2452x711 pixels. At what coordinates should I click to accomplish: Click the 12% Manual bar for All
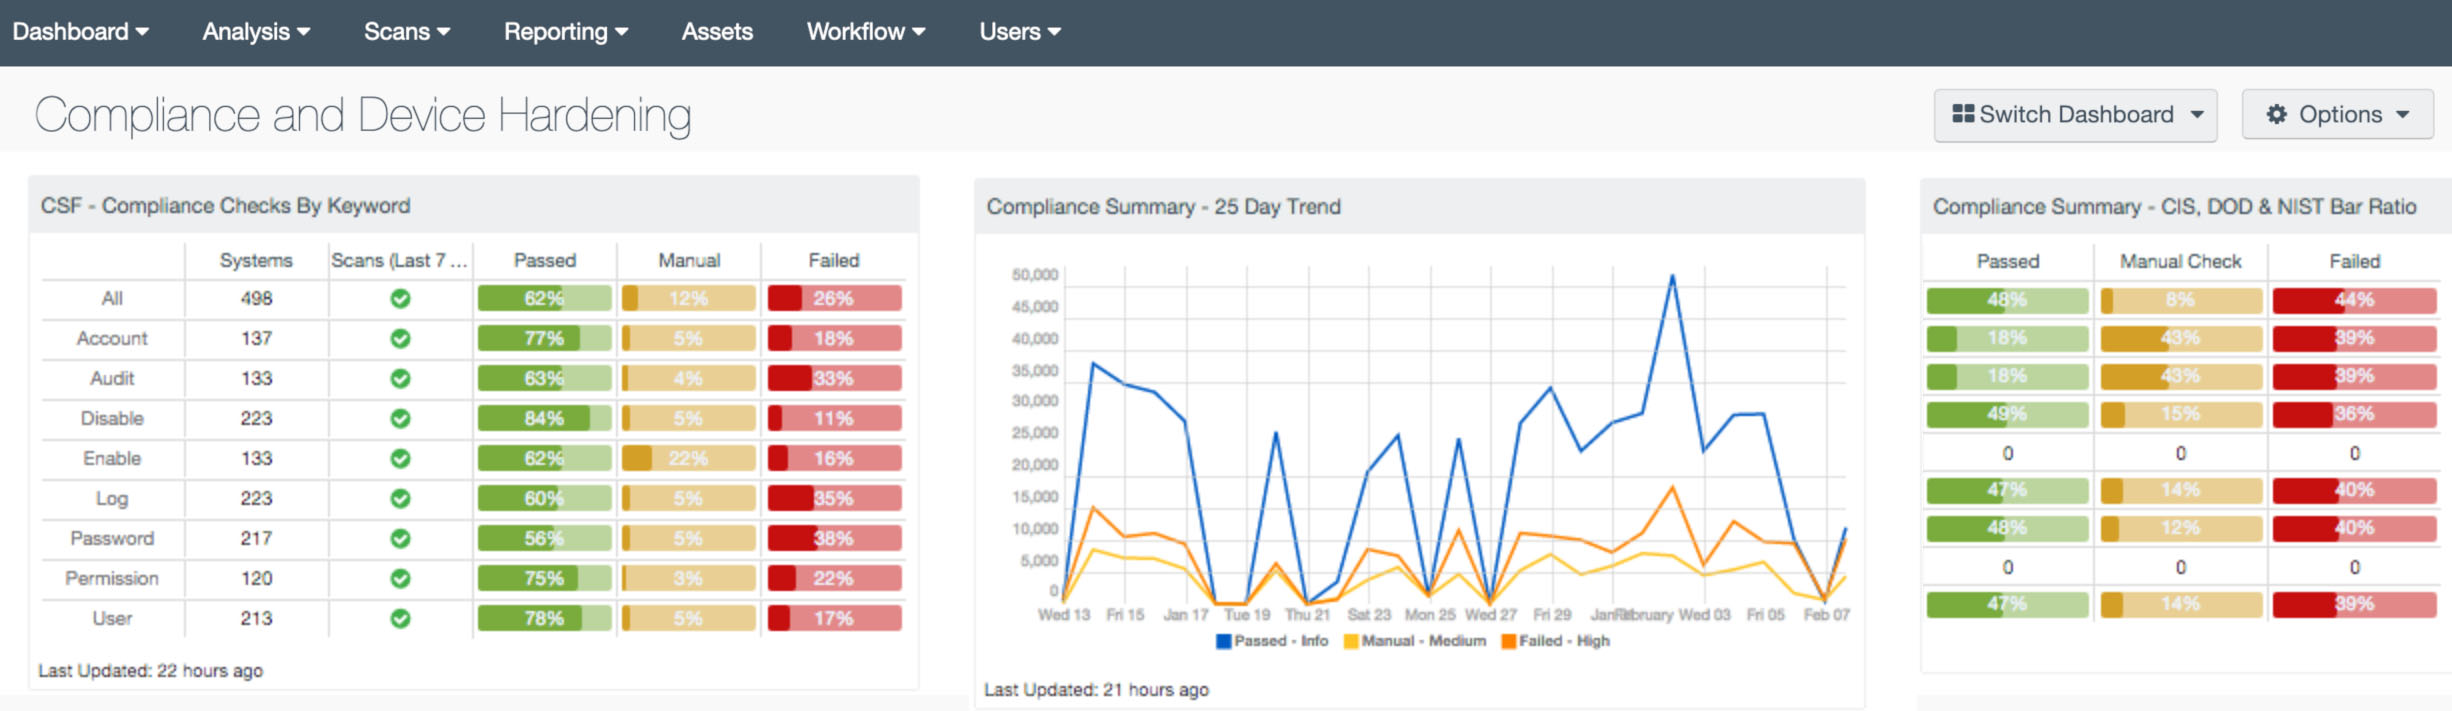tap(688, 298)
